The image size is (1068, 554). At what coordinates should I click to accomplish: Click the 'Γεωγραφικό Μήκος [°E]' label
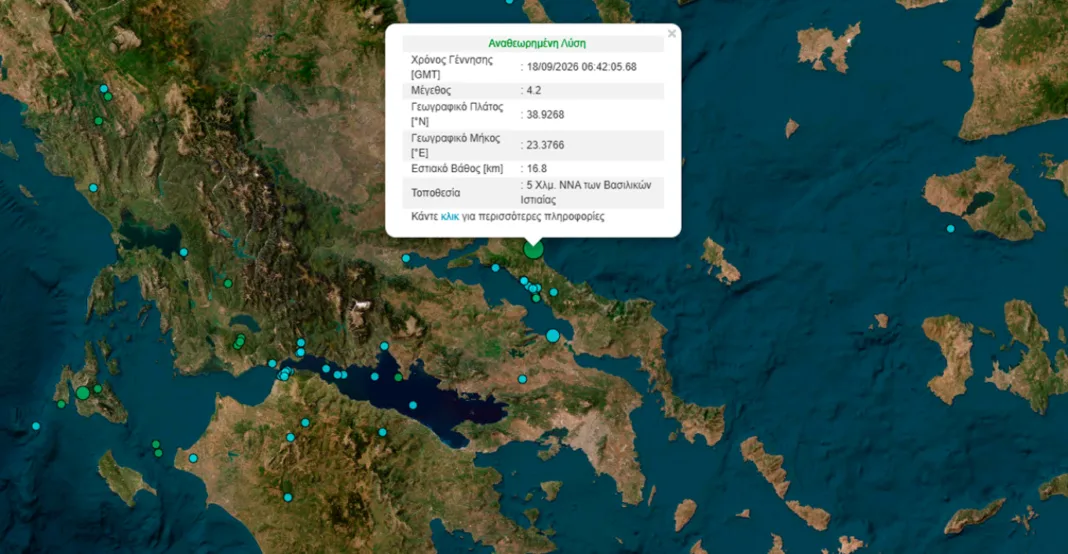click(x=456, y=145)
